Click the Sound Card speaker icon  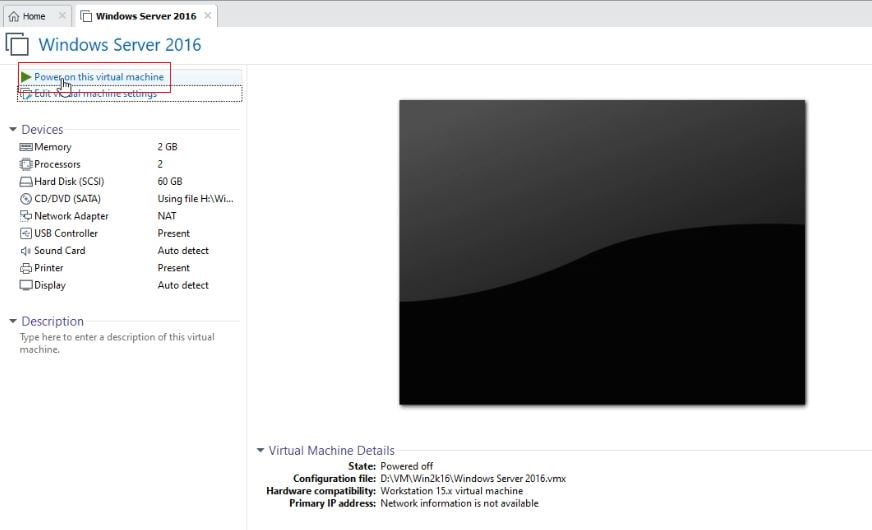coord(26,250)
